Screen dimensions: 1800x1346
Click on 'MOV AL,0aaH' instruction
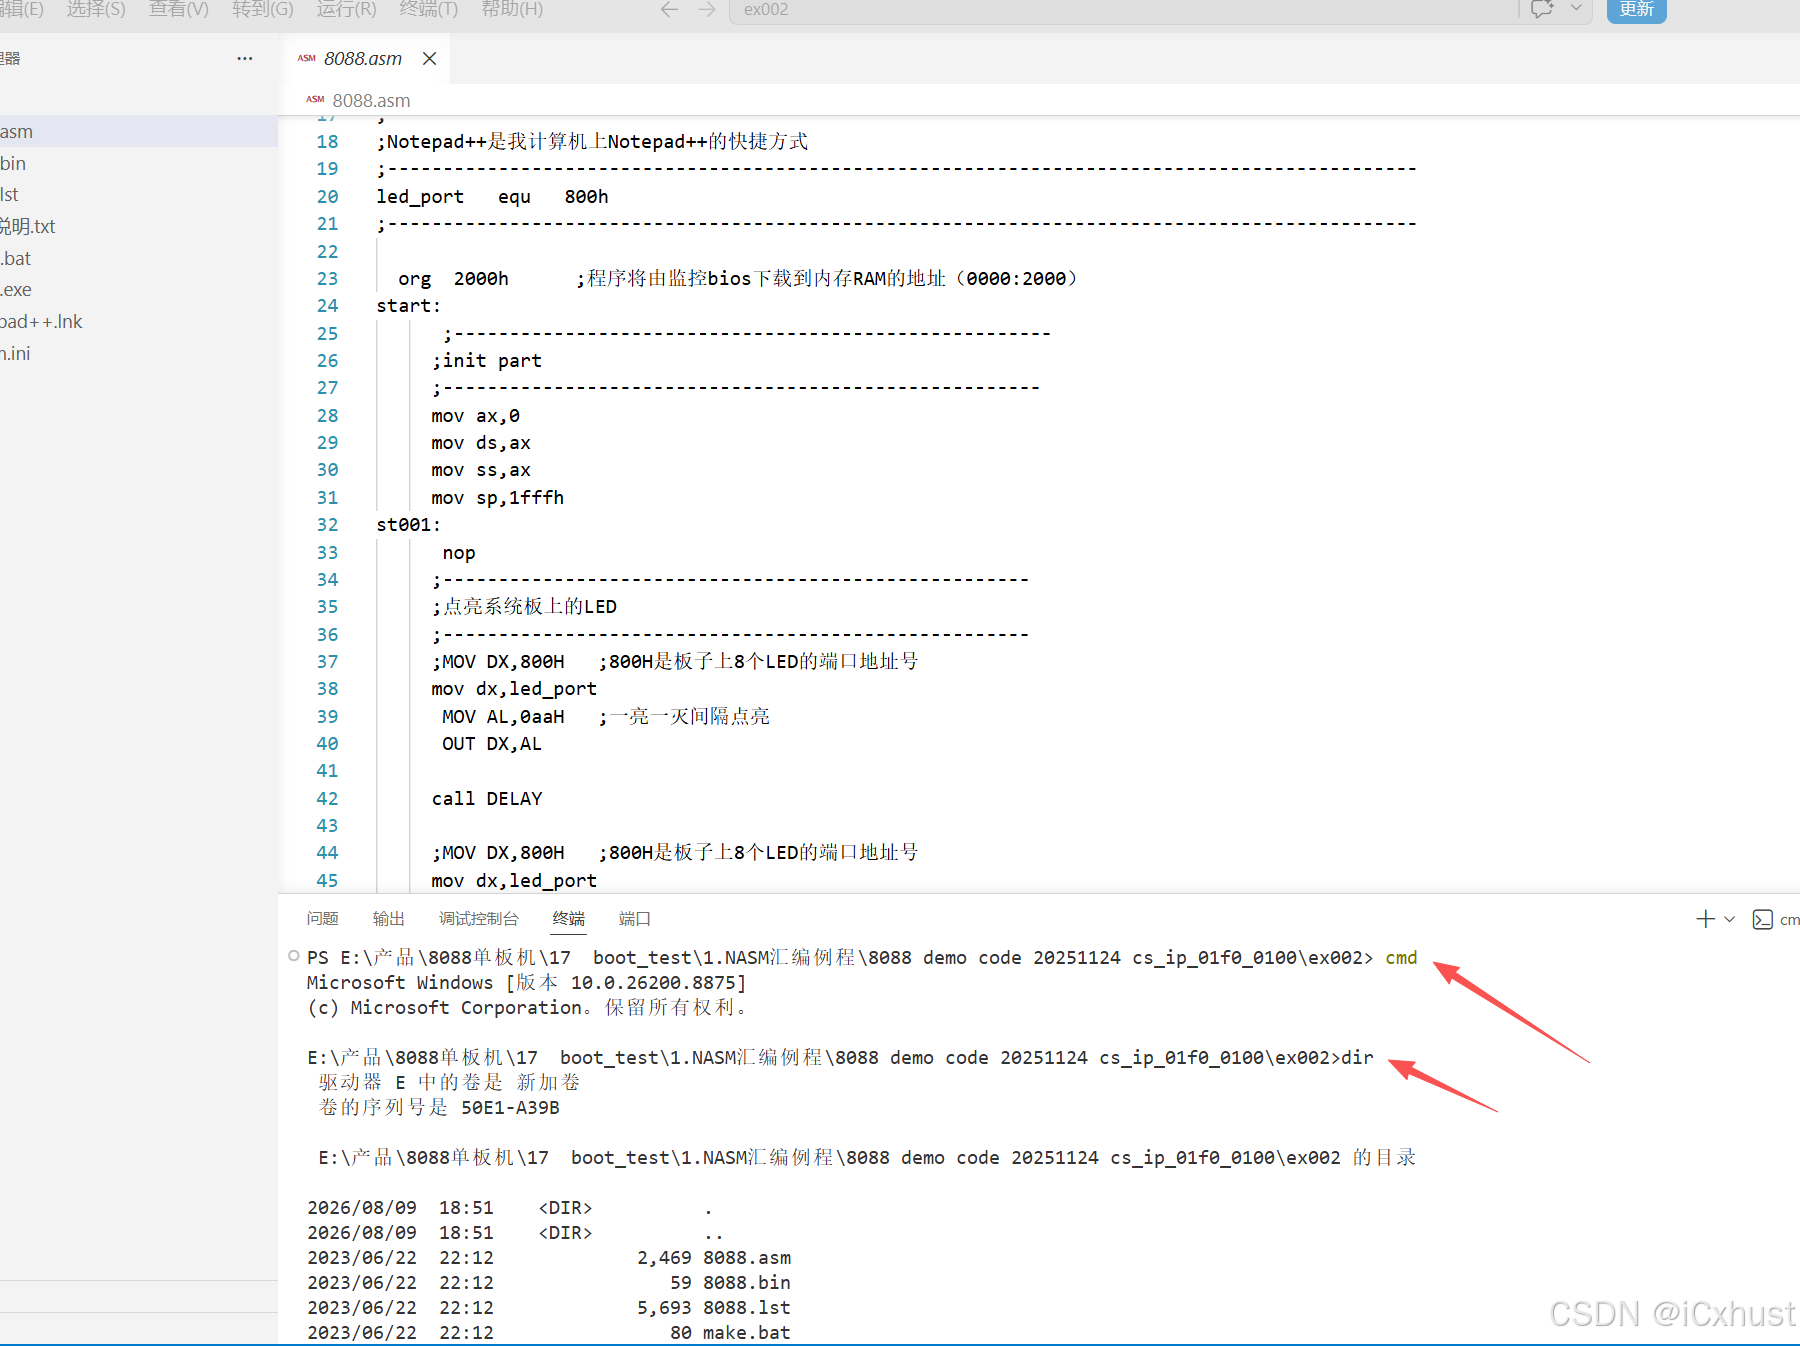[503, 717]
